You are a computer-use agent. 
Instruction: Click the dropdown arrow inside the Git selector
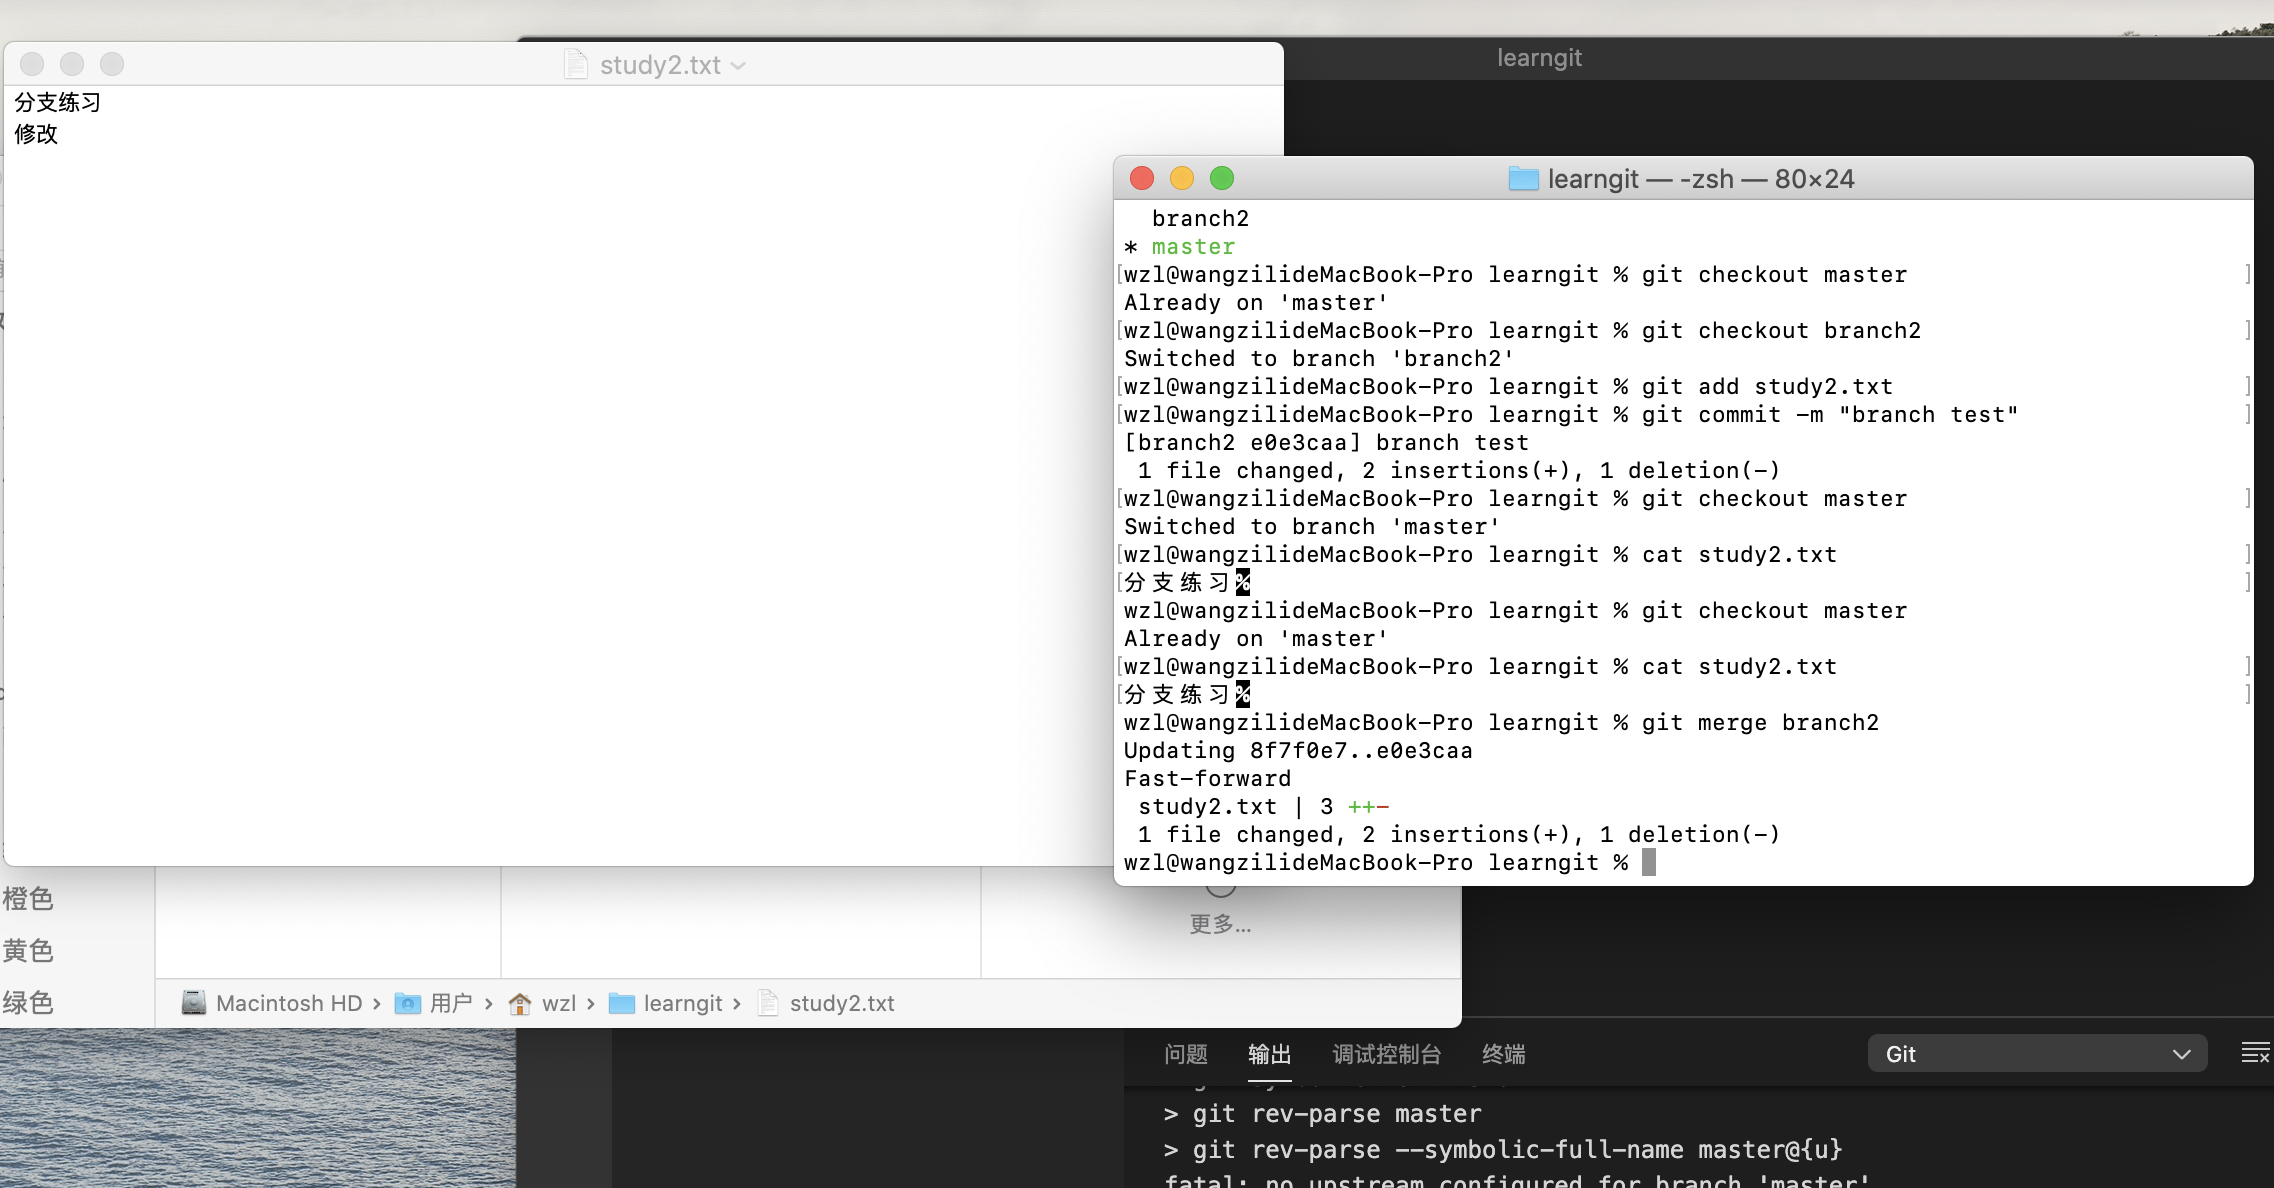click(2181, 1054)
